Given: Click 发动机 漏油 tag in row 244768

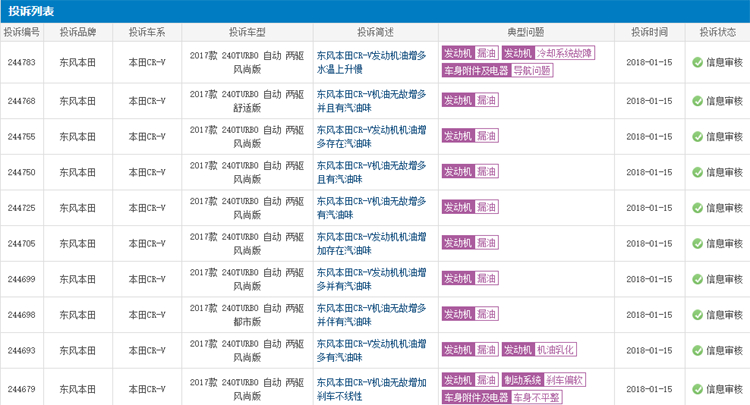Looking at the screenshot, I should pyautogui.click(x=470, y=100).
